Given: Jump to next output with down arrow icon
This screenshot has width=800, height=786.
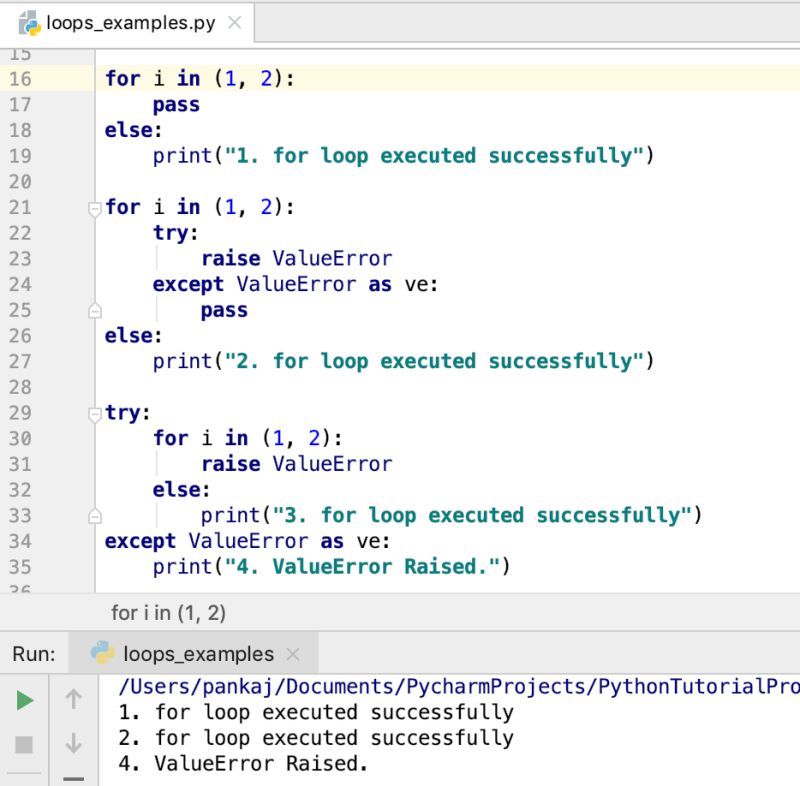Looking at the screenshot, I should (72, 744).
